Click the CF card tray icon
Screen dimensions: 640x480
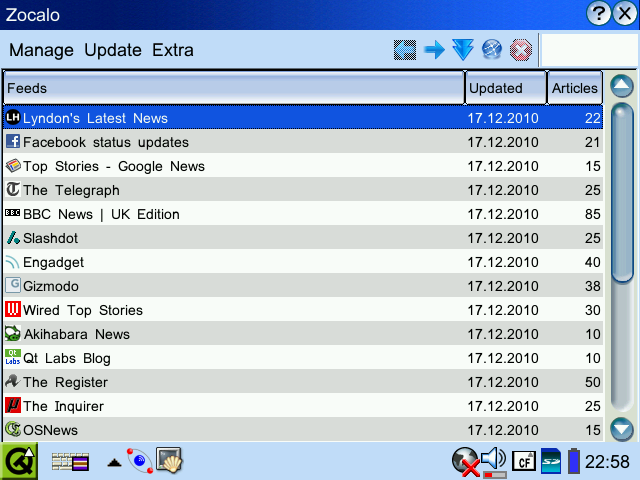[x=523, y=461]
